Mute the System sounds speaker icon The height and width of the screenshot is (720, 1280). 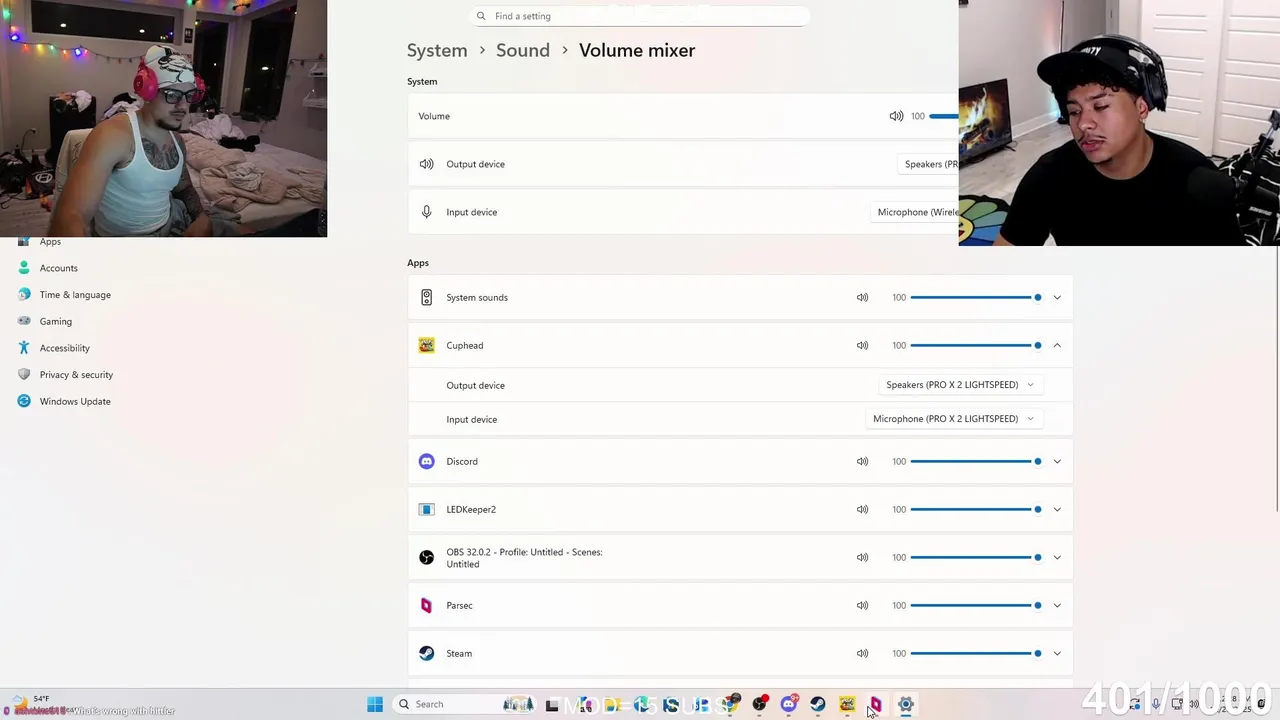pyautogui.click(x=862, y=297)
